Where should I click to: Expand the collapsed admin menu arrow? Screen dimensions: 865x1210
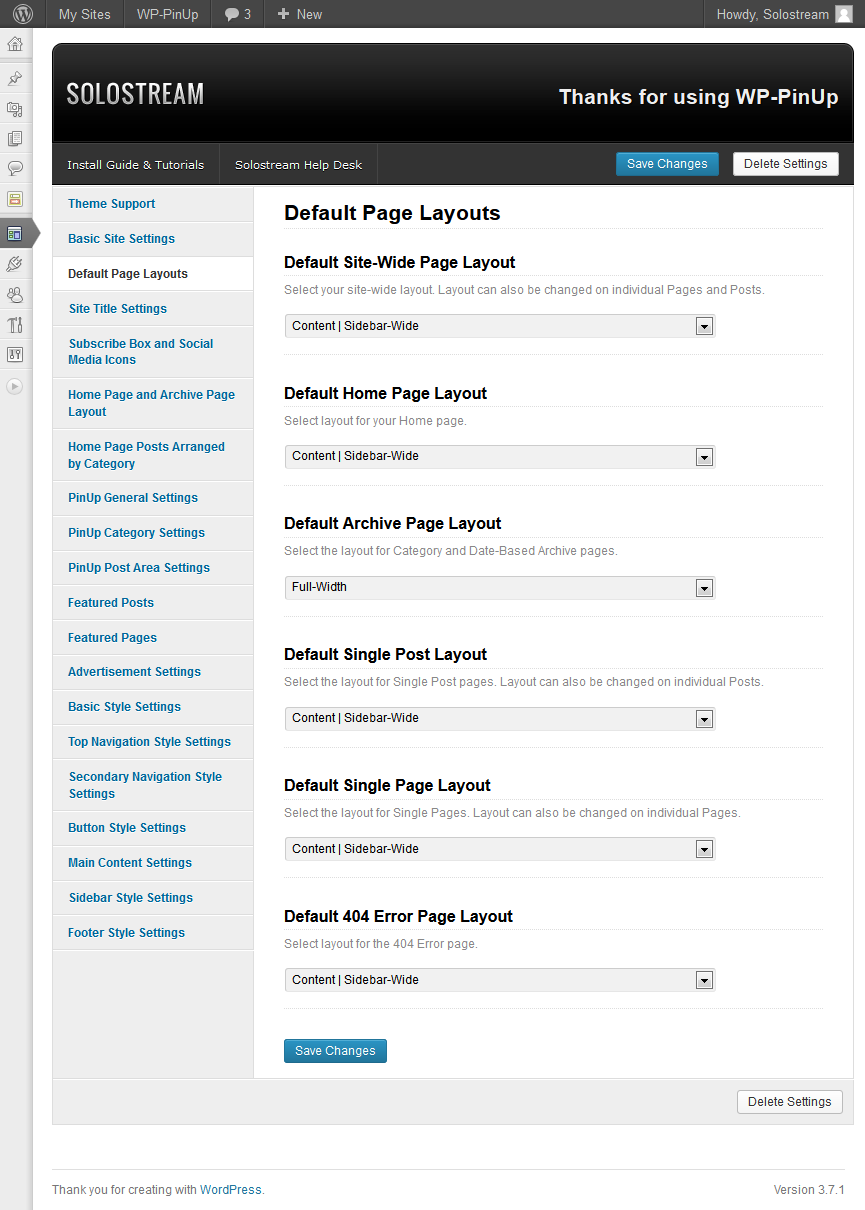(15, 386)
